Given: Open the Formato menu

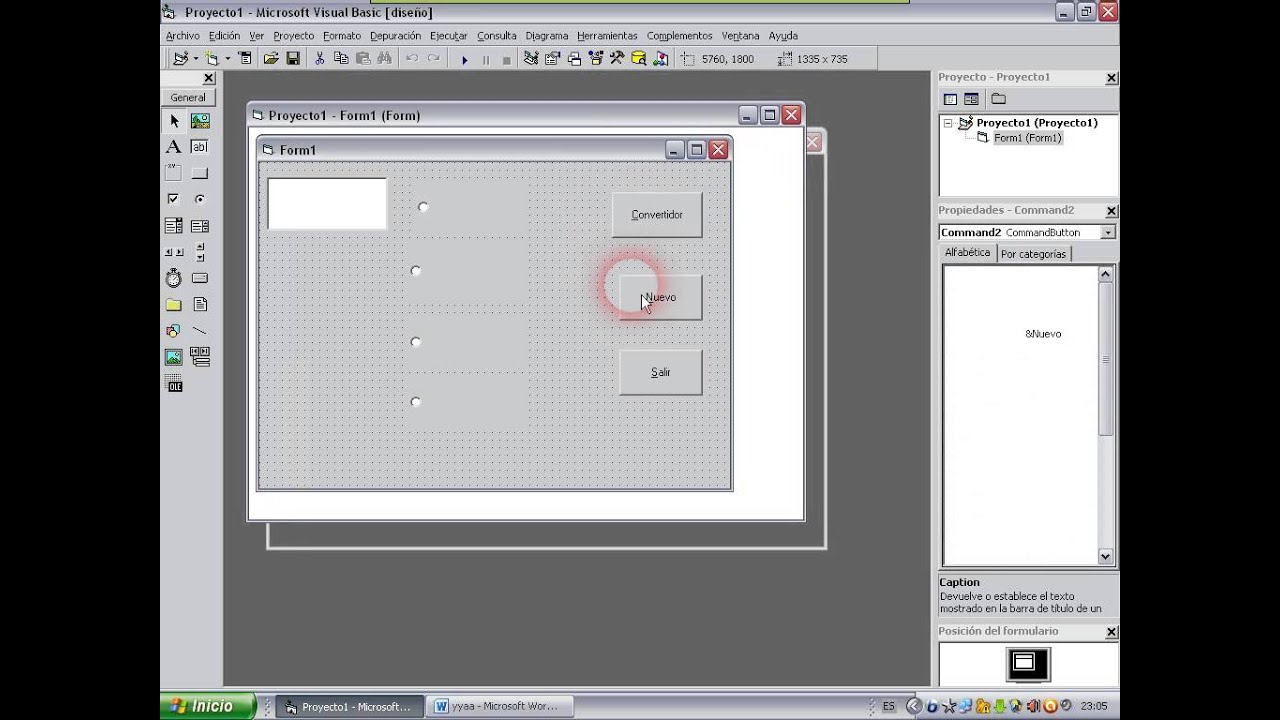Looking at the screenshot, I should point(342,36).
